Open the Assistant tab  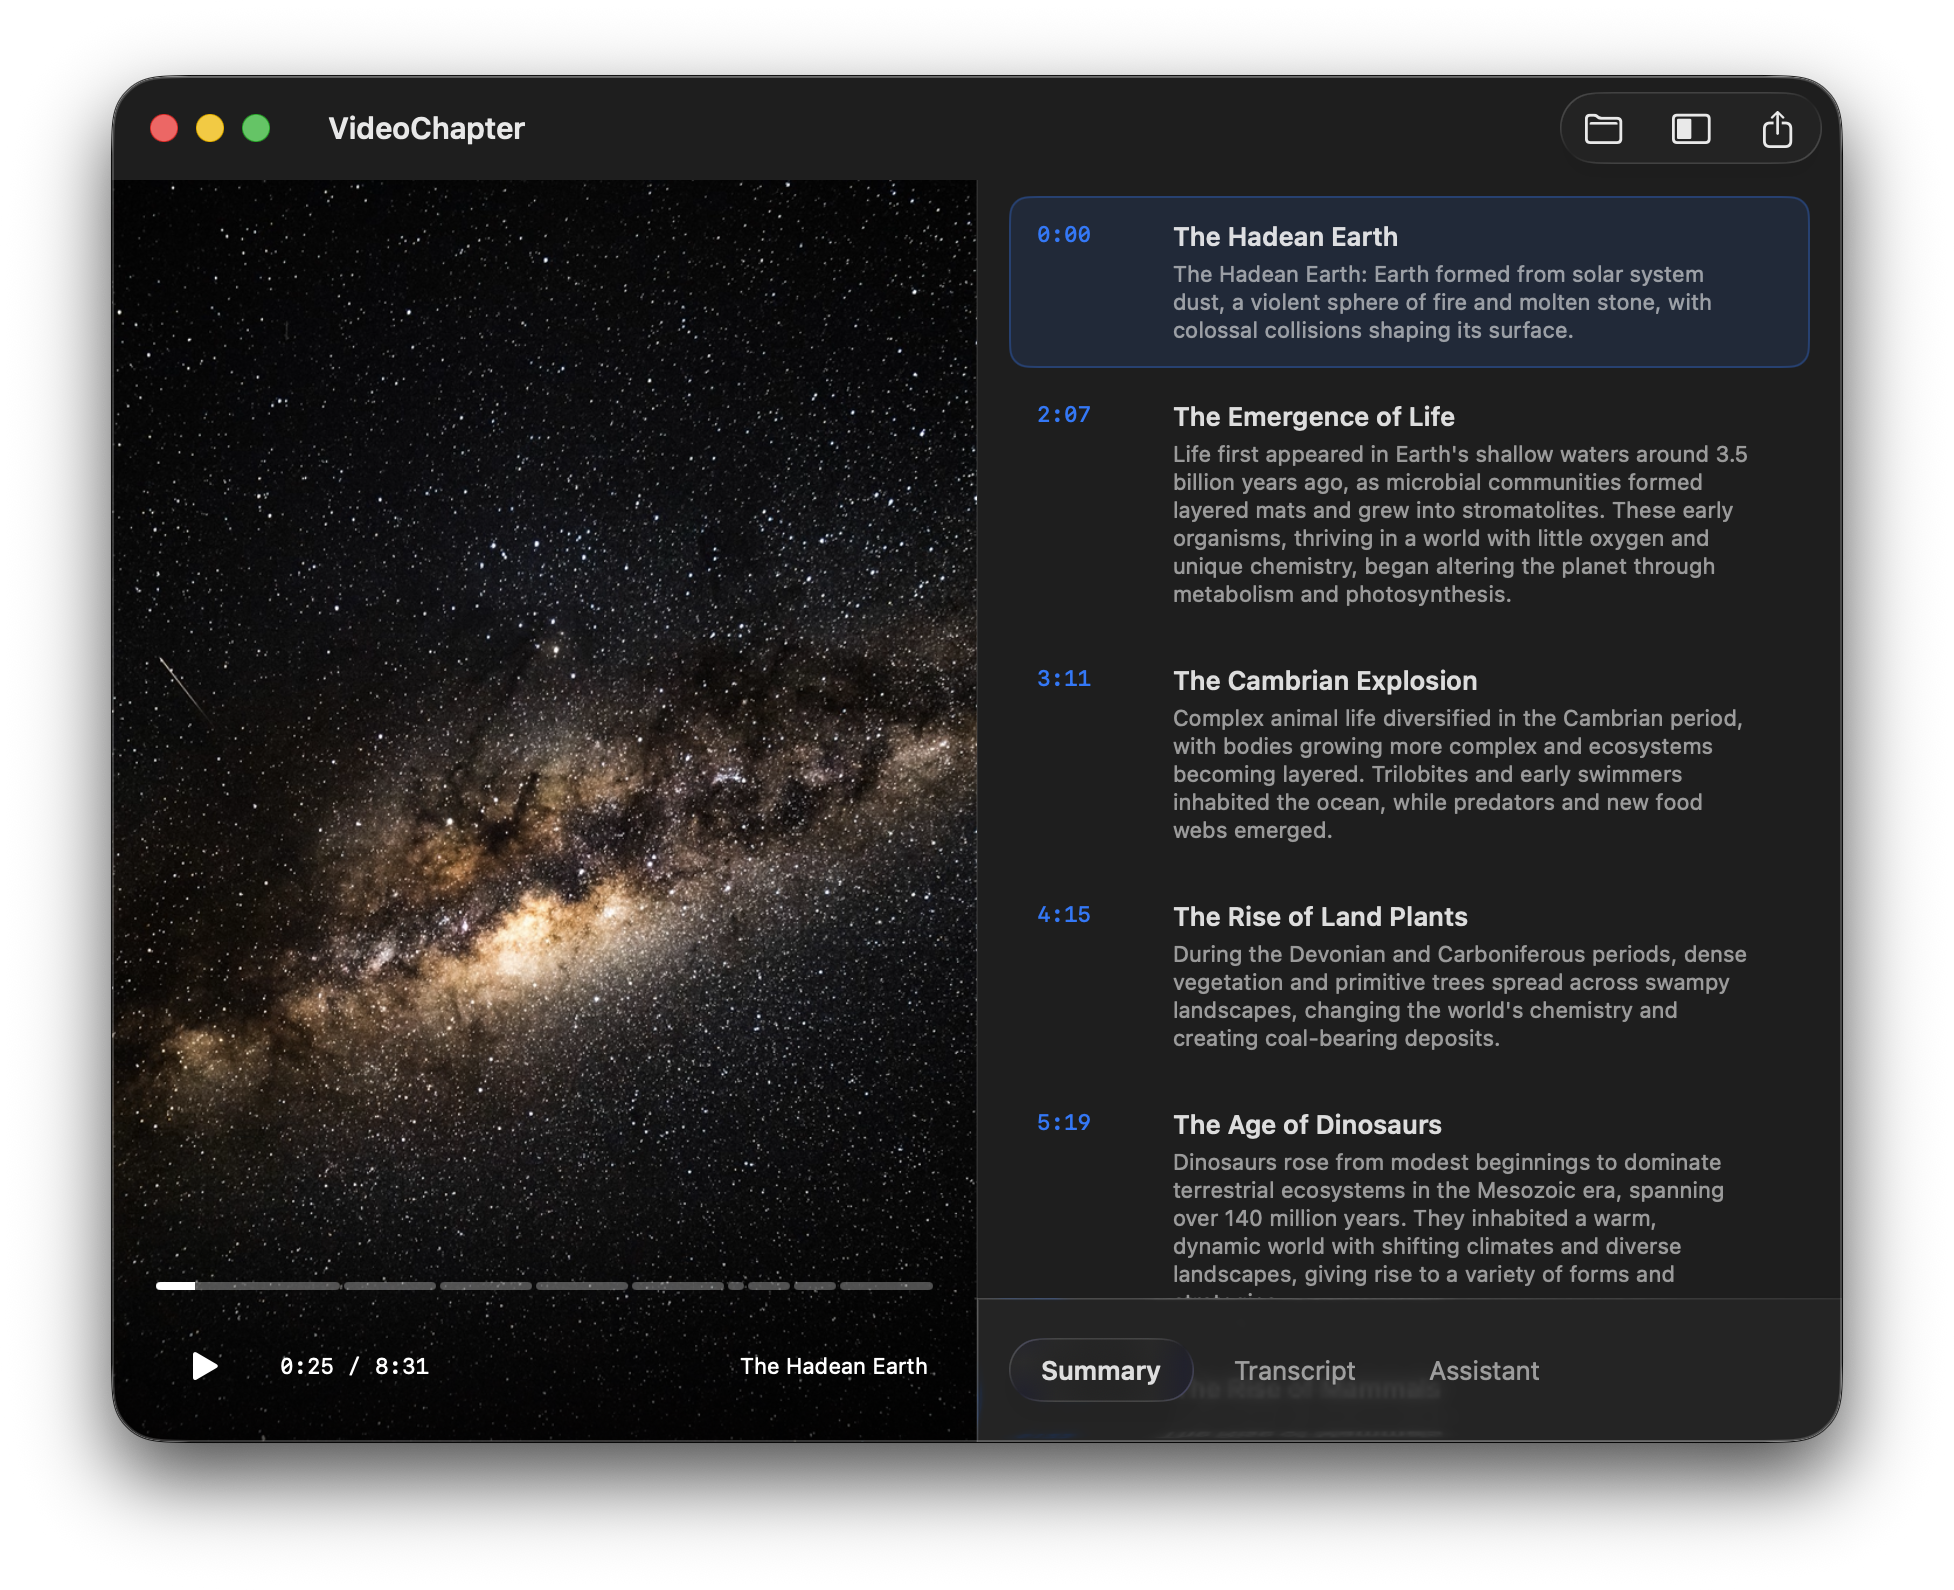pyautogui.click(x=1484, y=1370)
